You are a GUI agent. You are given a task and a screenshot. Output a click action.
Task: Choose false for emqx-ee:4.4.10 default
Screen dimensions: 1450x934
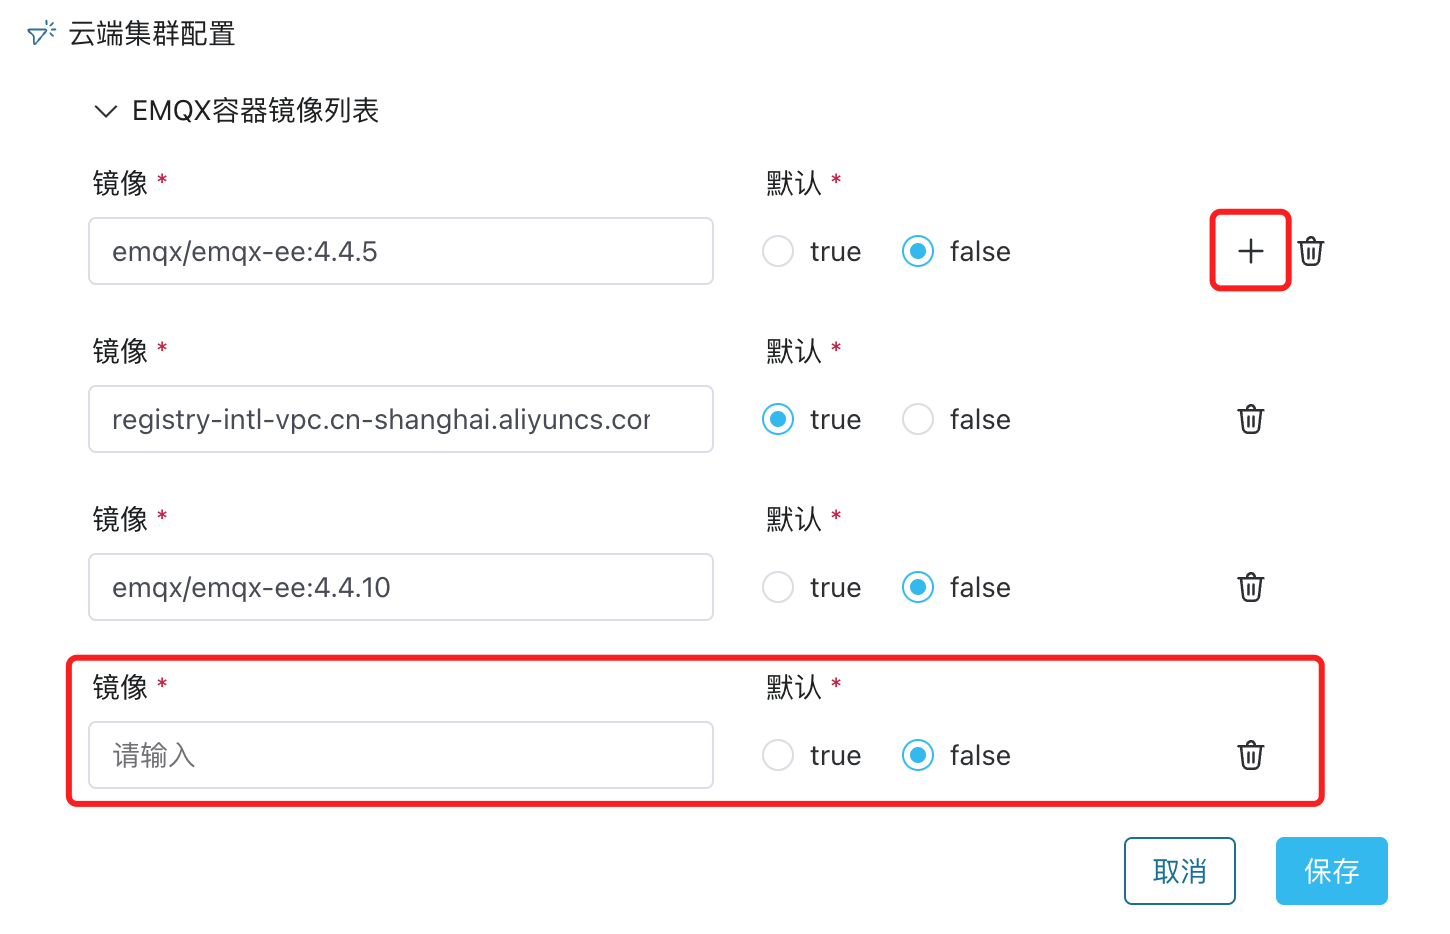918,587
